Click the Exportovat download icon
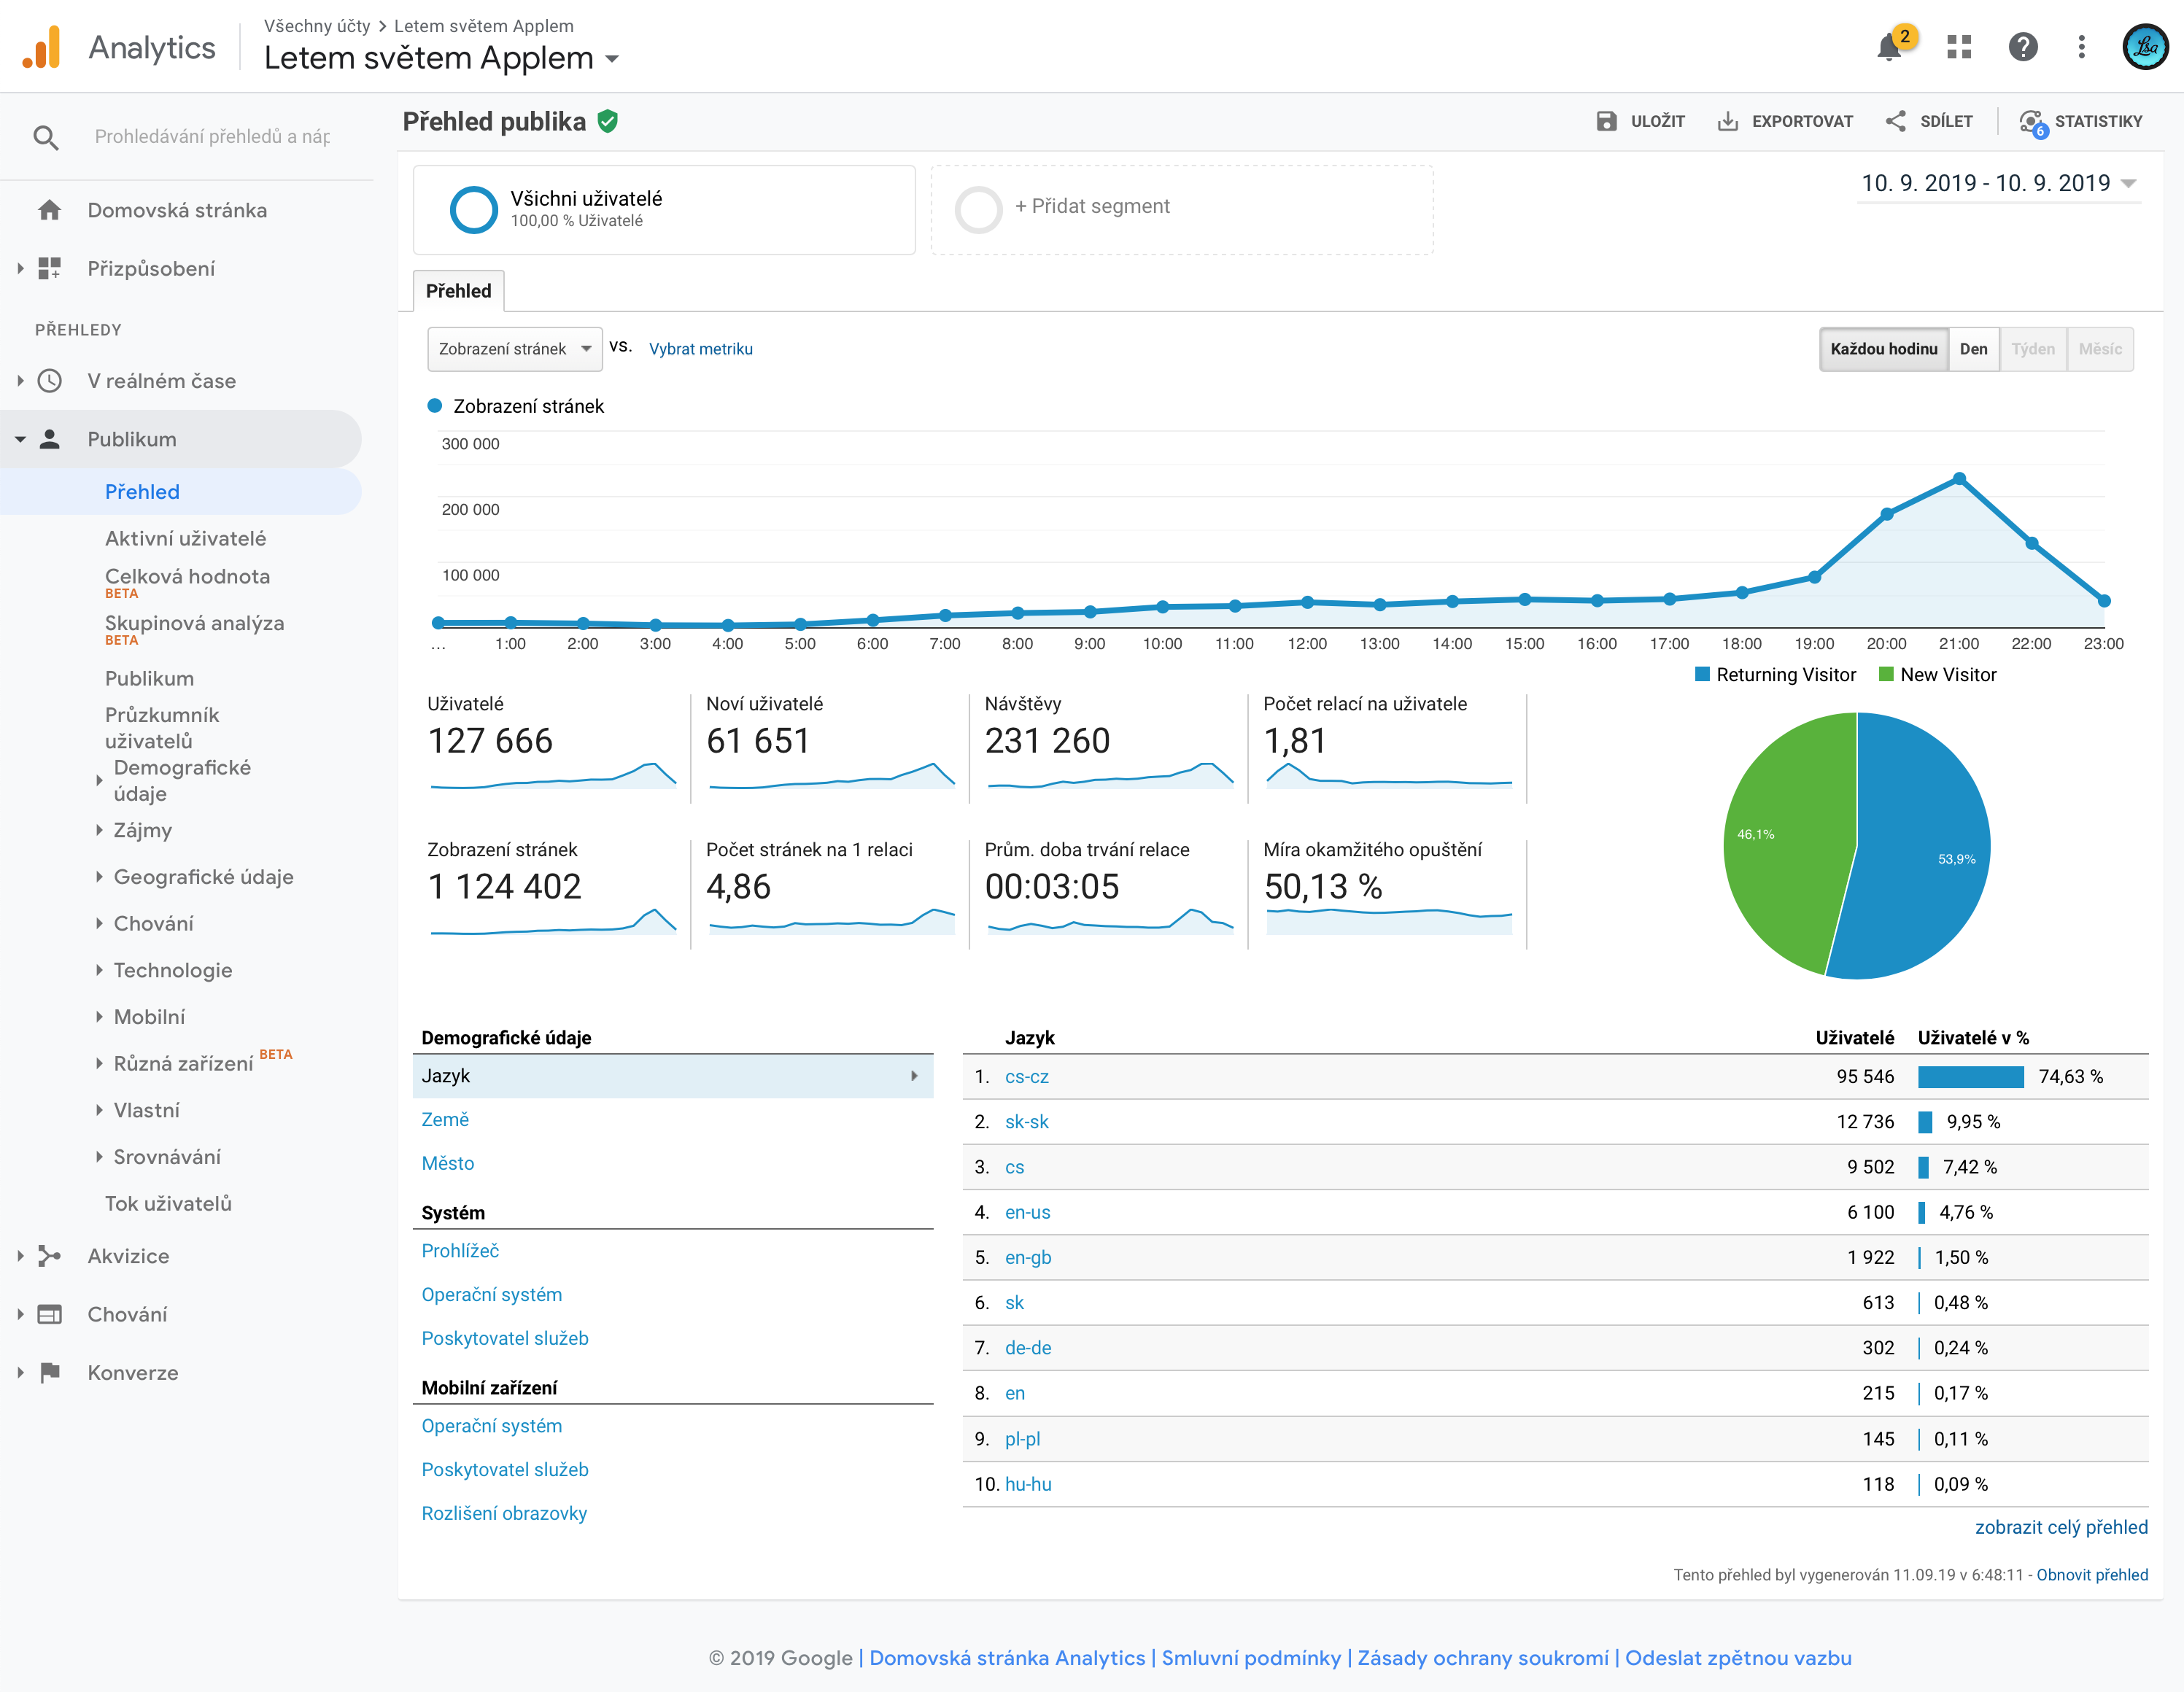2184x1692 pixels. click(1727, 121)
